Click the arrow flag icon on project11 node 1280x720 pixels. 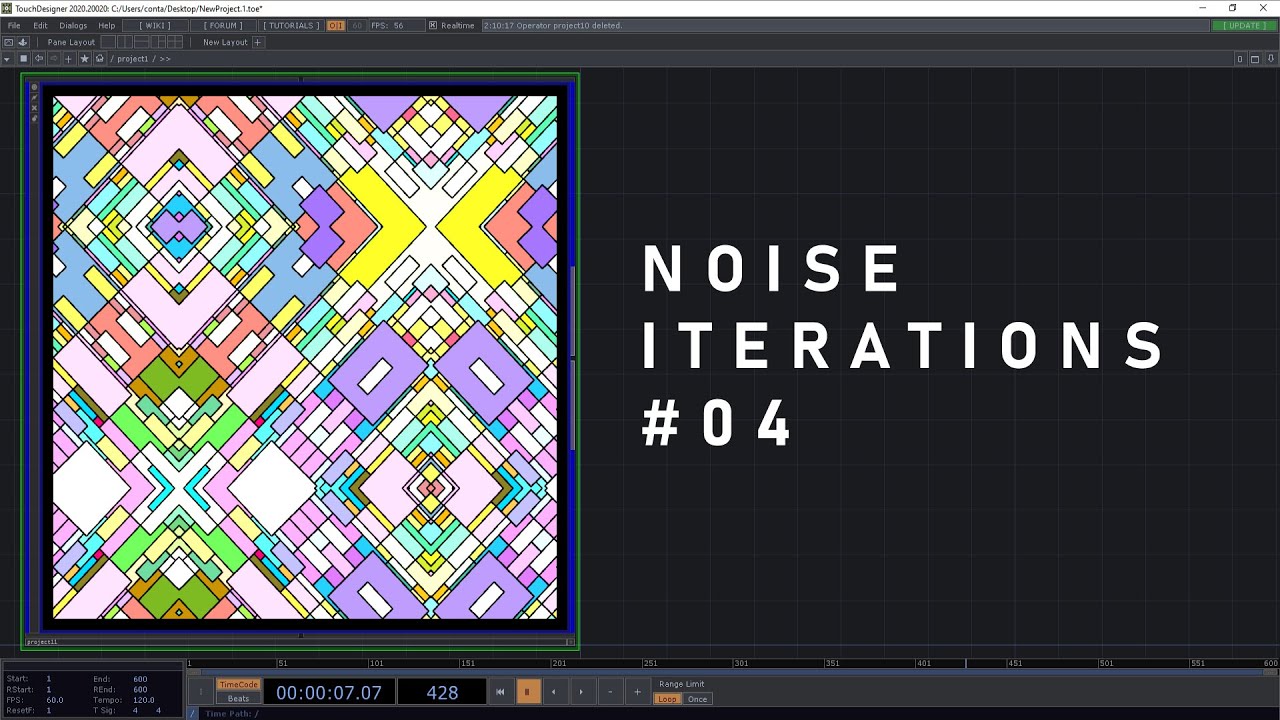[34, 98]
